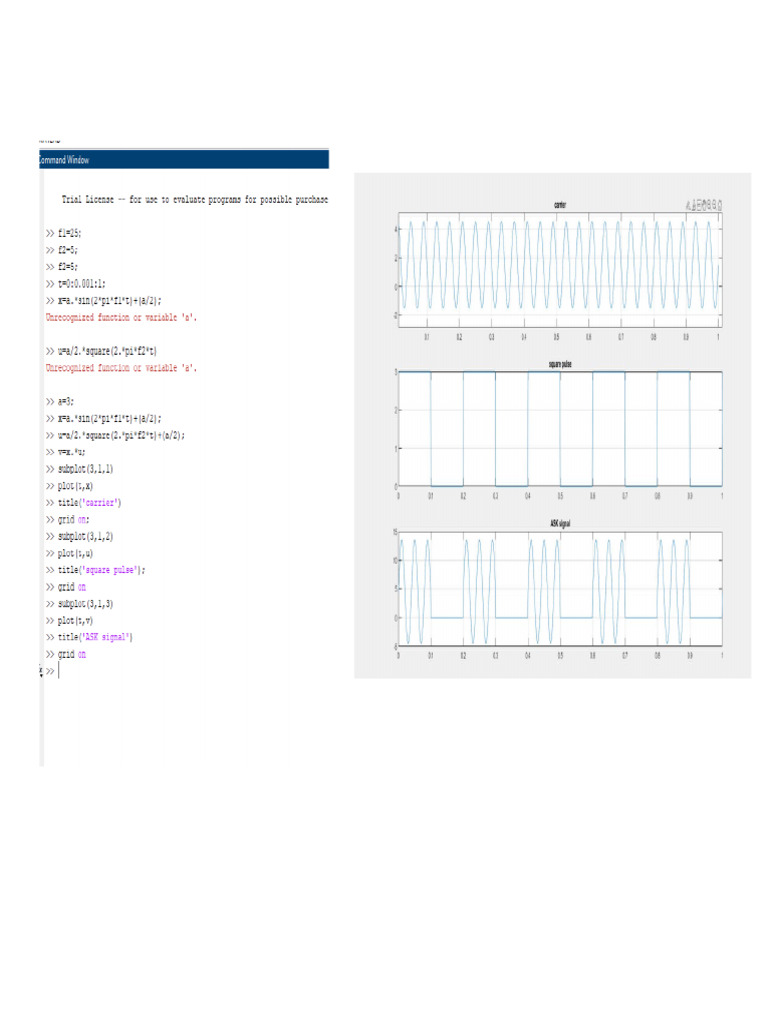Click the command title('carrier')
Image resolution: width=768 pixels, height=1024 pixels.
tap(89, 503)
